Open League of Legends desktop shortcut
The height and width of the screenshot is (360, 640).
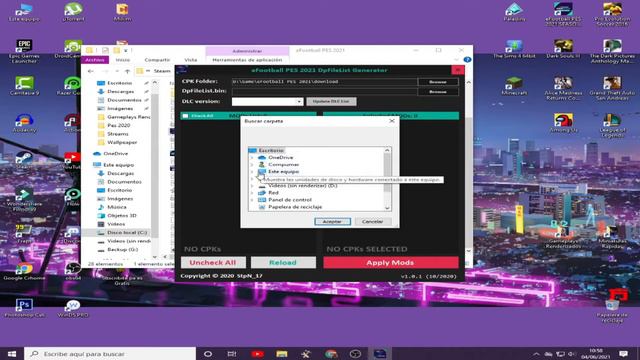tap(612, 125)
